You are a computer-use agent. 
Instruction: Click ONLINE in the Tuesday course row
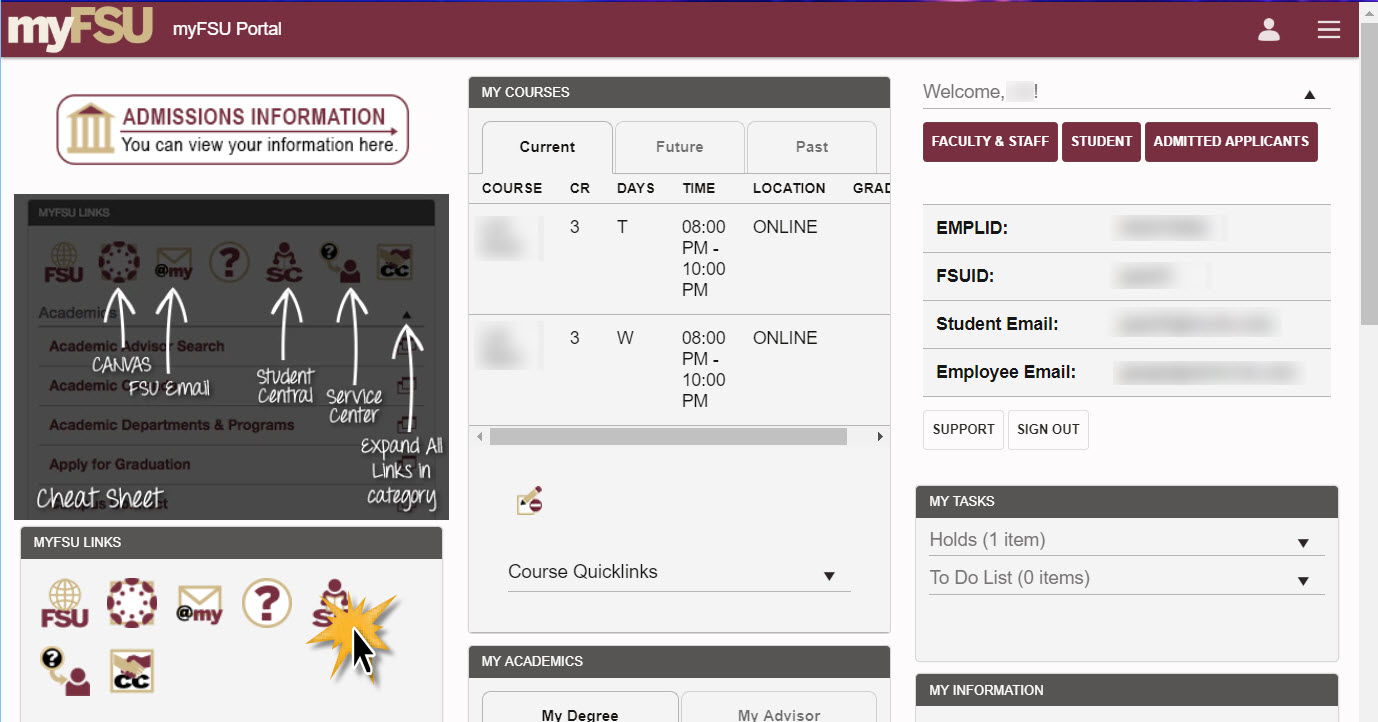[785, 227]
